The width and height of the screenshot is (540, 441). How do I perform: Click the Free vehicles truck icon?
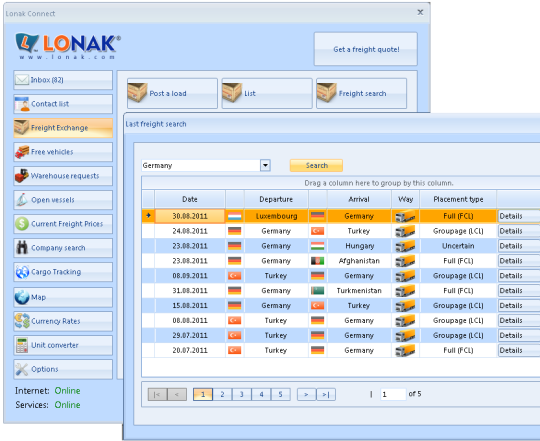coord(22,152)
